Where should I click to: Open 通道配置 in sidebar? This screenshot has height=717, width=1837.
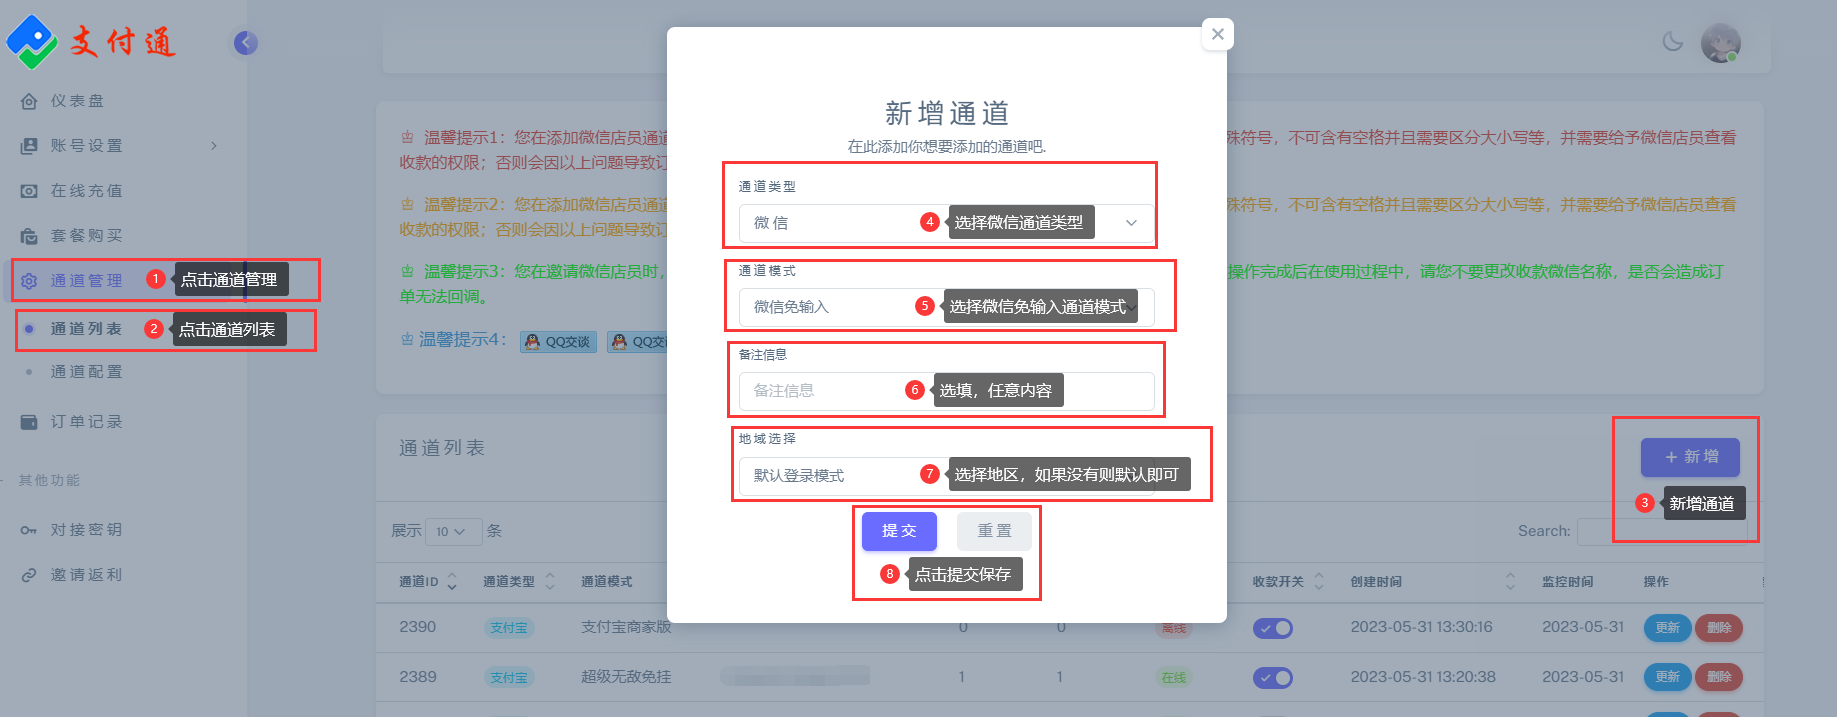[86, 372]
